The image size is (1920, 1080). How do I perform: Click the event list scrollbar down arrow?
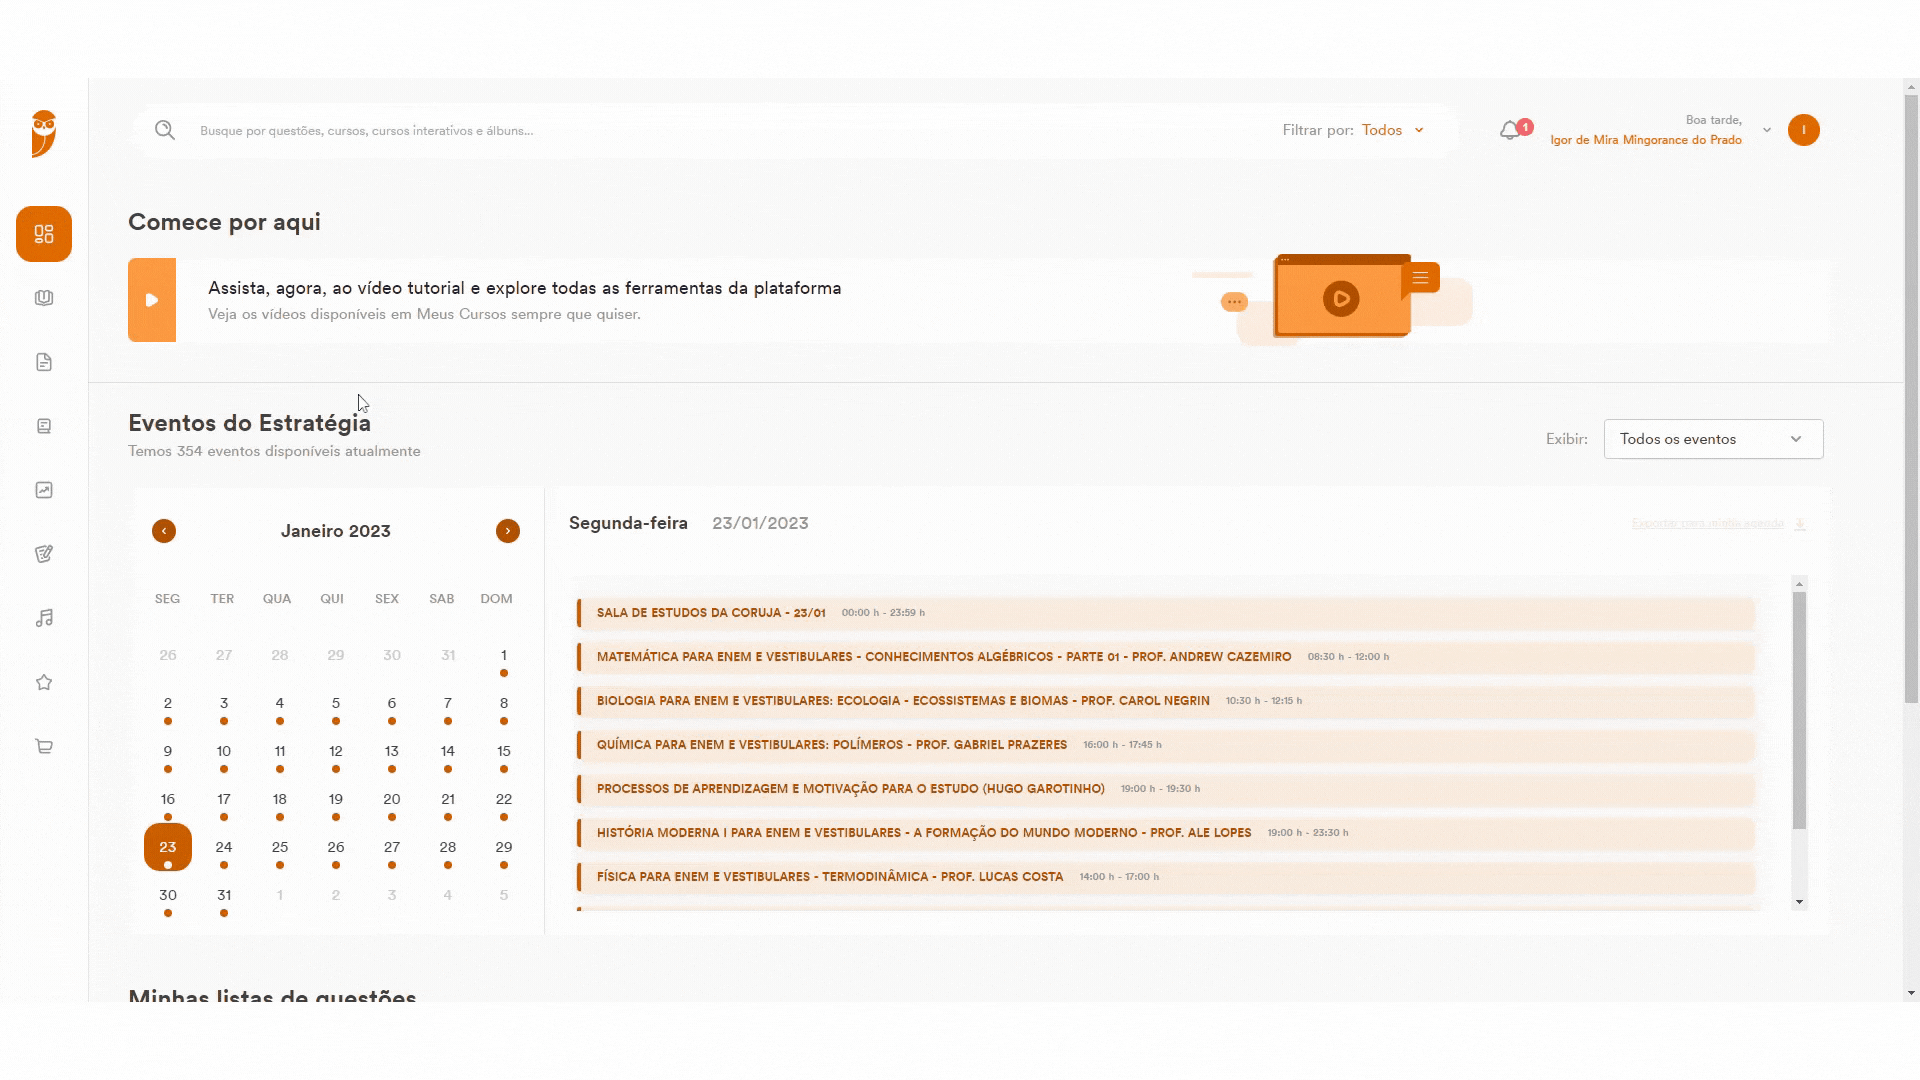click(1800, 902)
